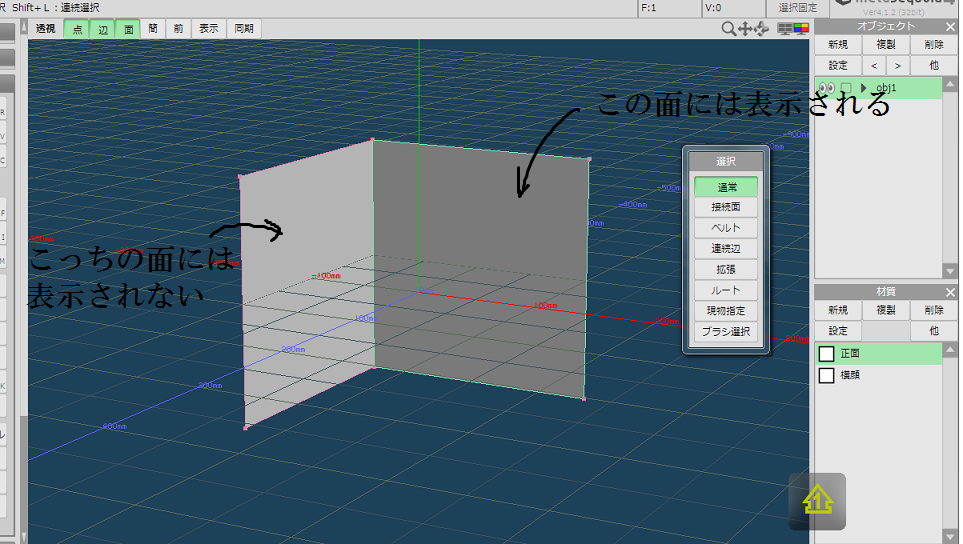Click the four-arrow pan view icon
963x544 pixels.
click(x=746, y=29)
